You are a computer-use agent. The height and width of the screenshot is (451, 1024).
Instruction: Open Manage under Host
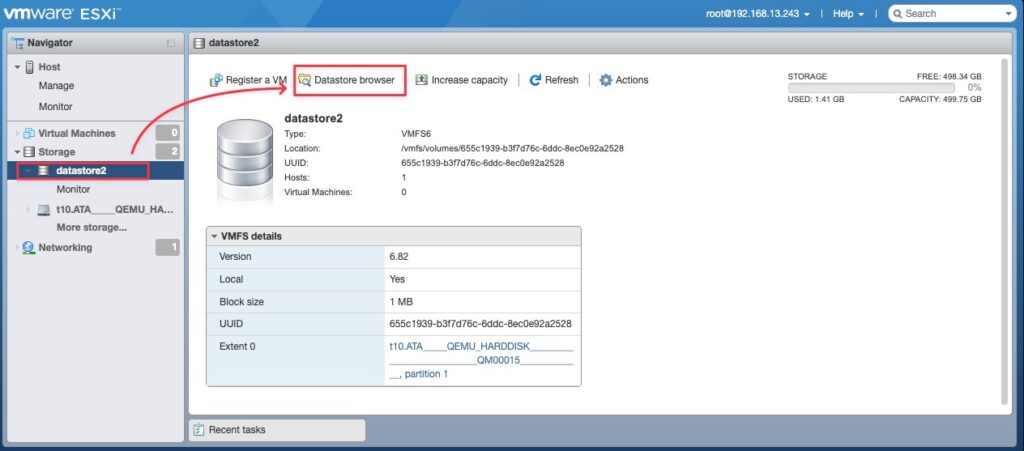pyautogui.click(x=56, y=86)
